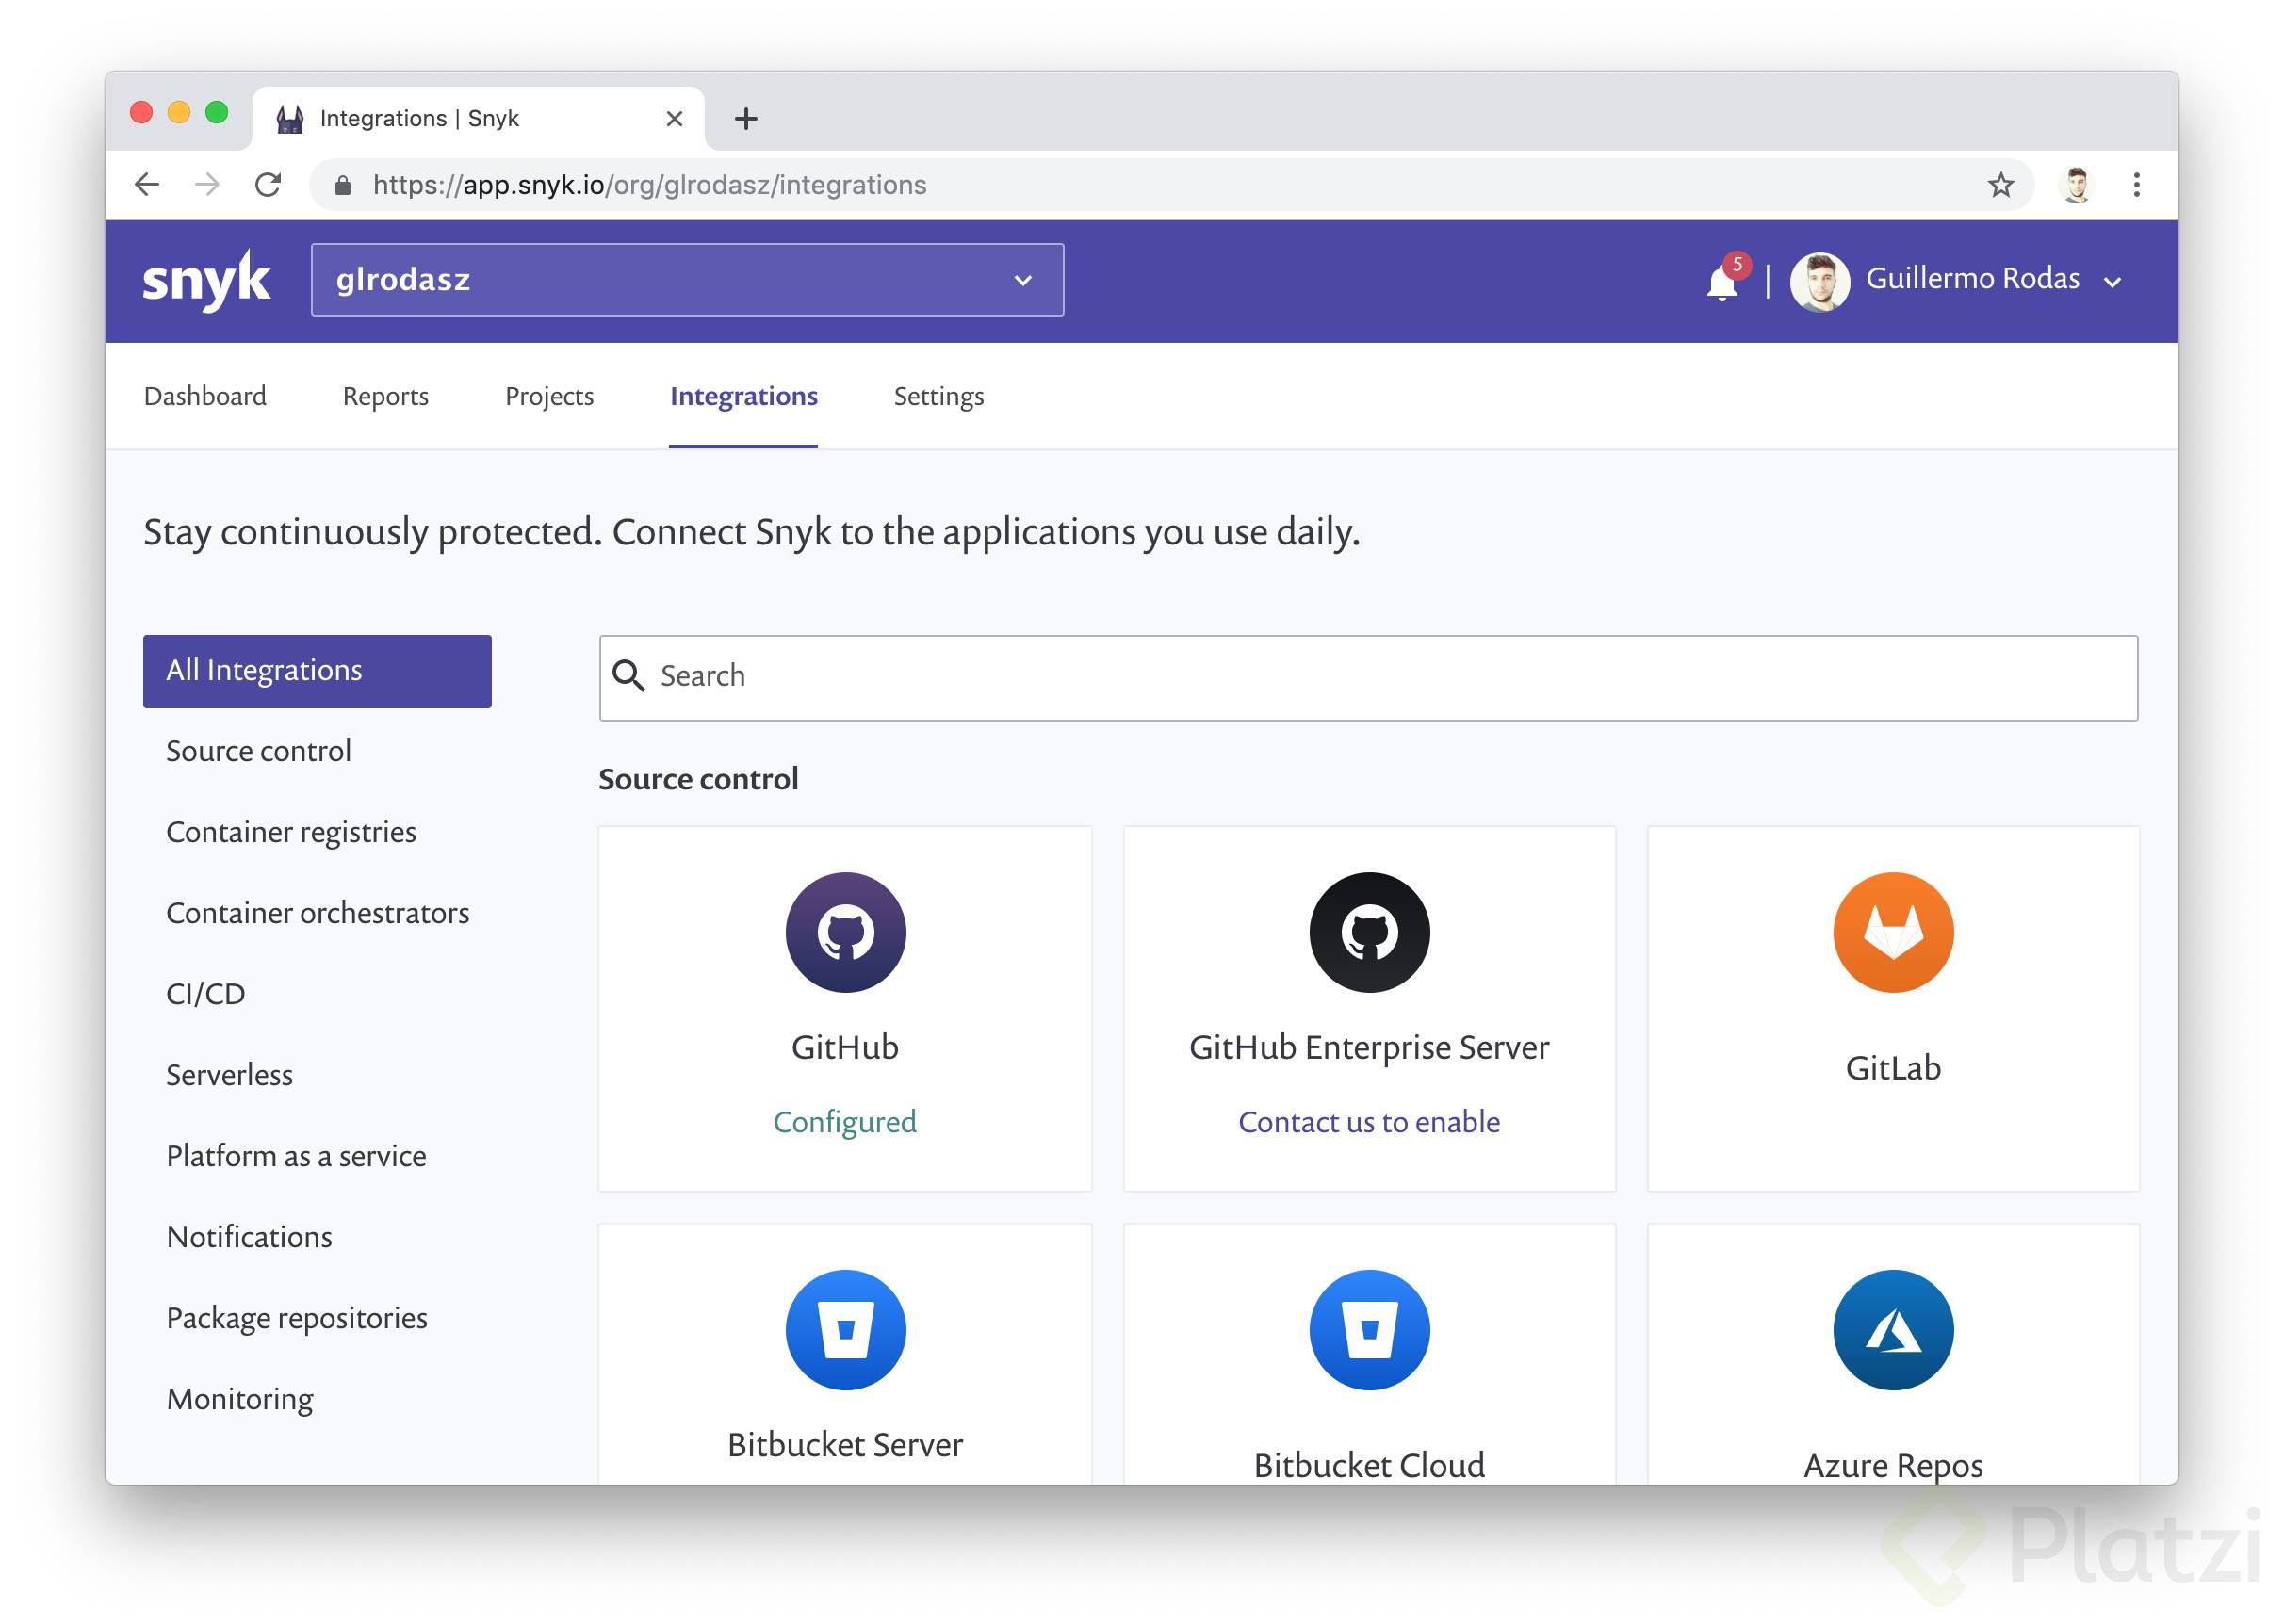
Task: Click the Snyk tab favicon
Action: [x=290, y=119]
